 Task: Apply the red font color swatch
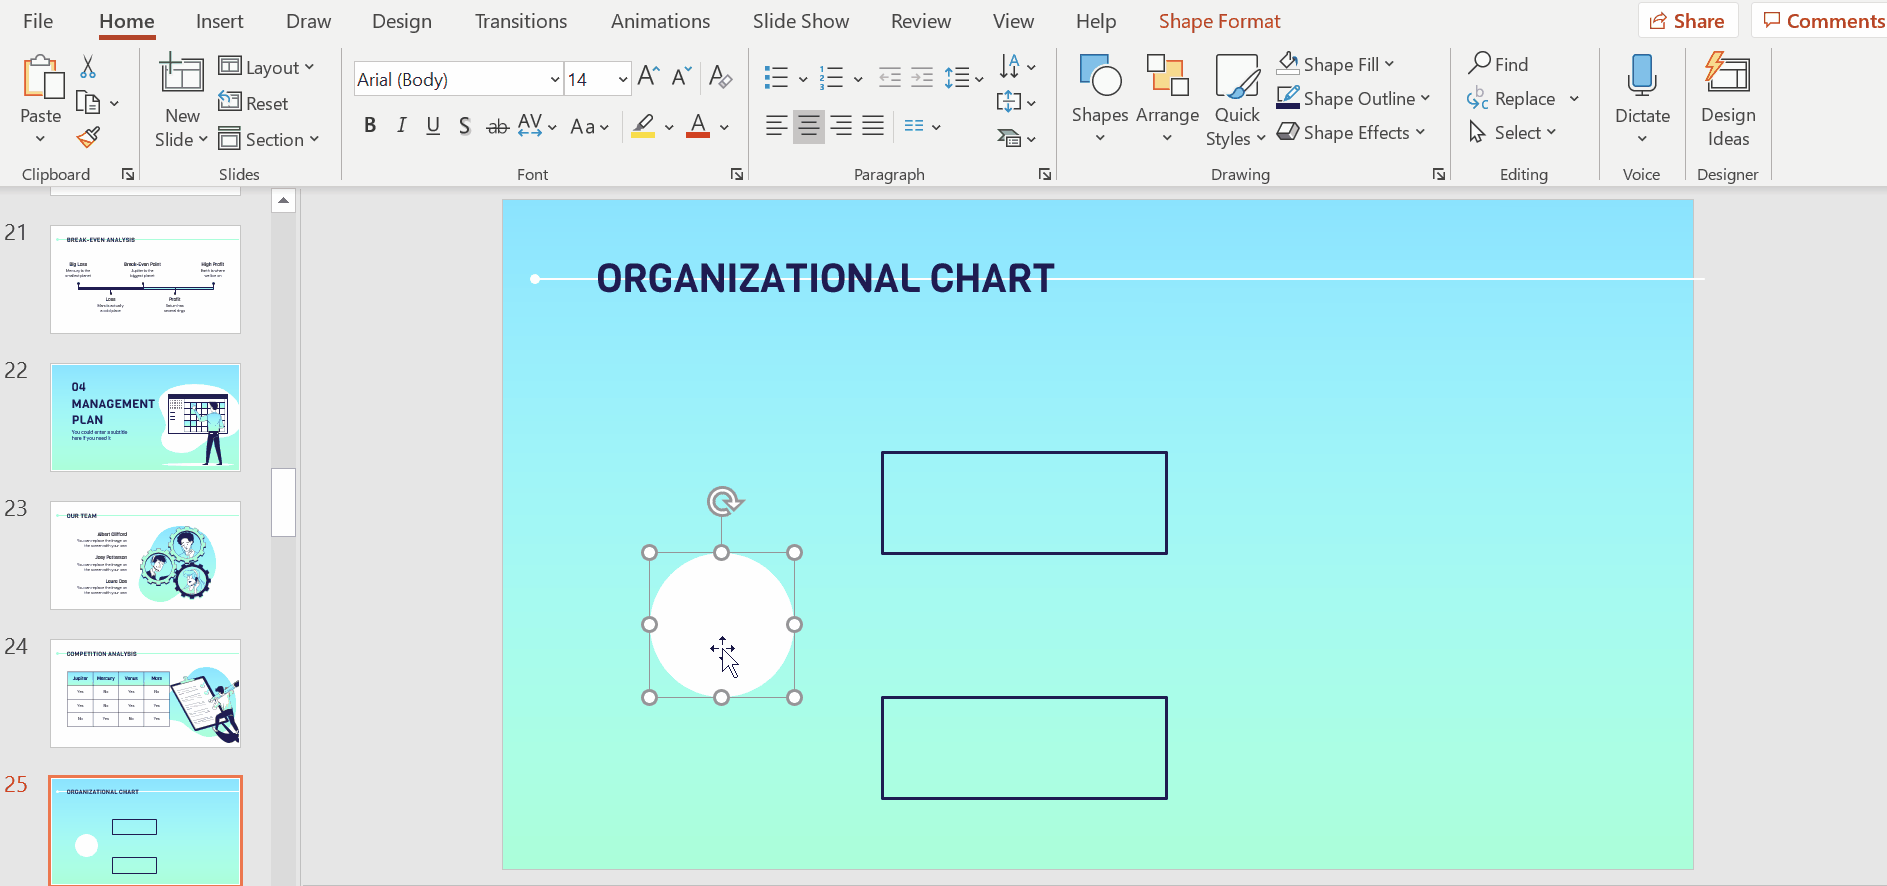click(698, 126)
